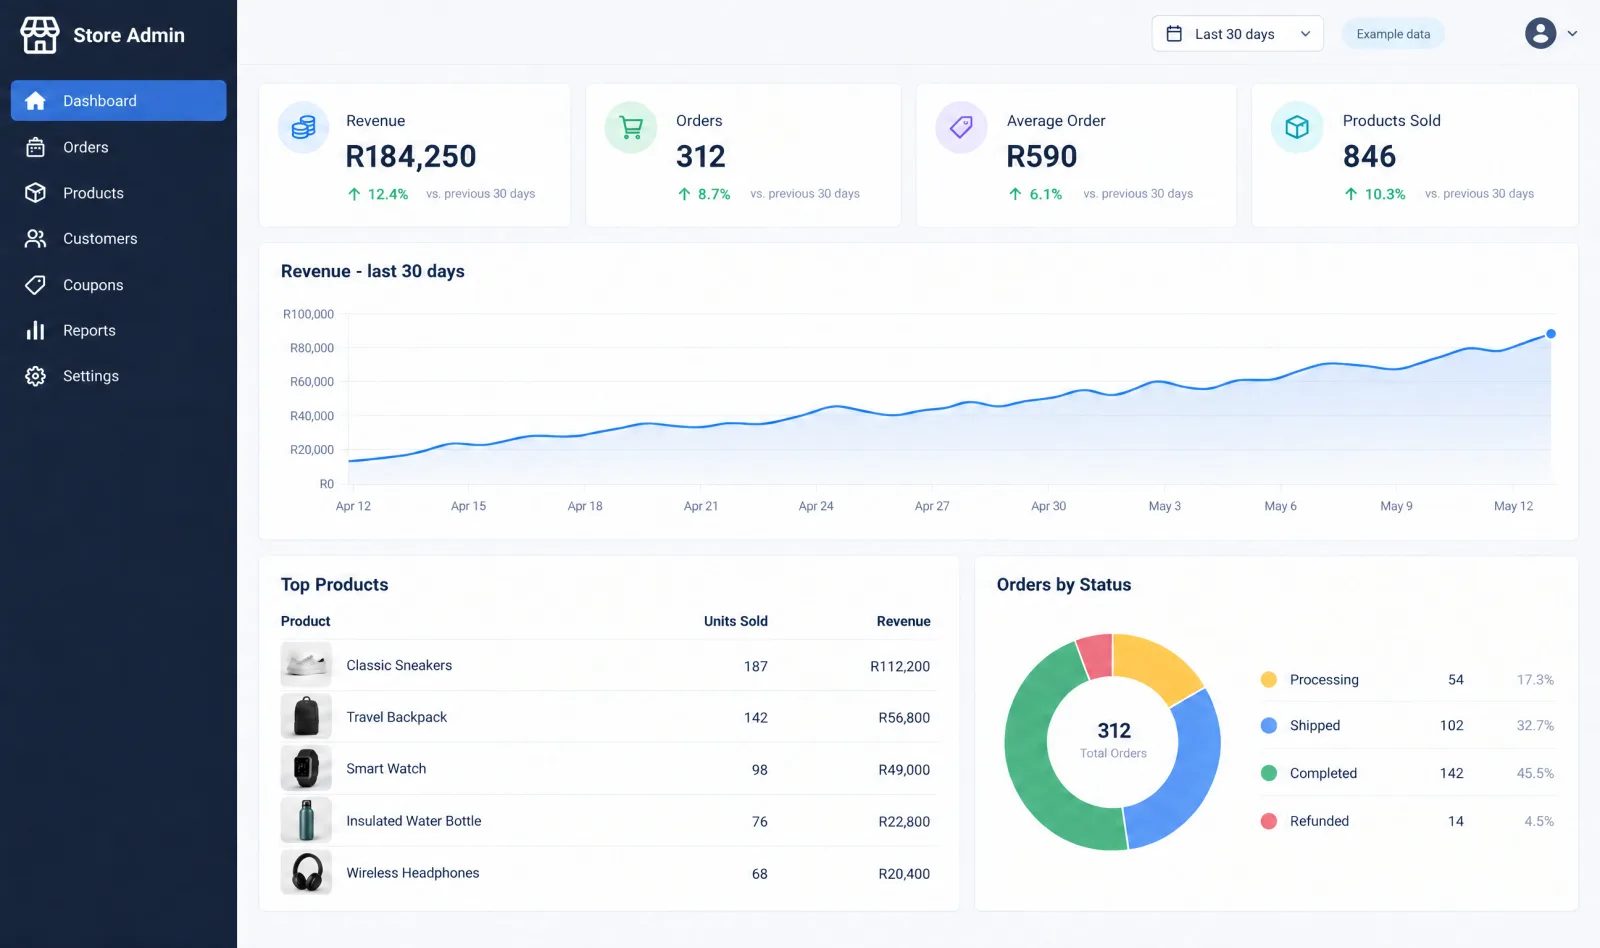1600x948 pixels.
Task: Click the Settings gear icon
Action: (x=35, y=376)
